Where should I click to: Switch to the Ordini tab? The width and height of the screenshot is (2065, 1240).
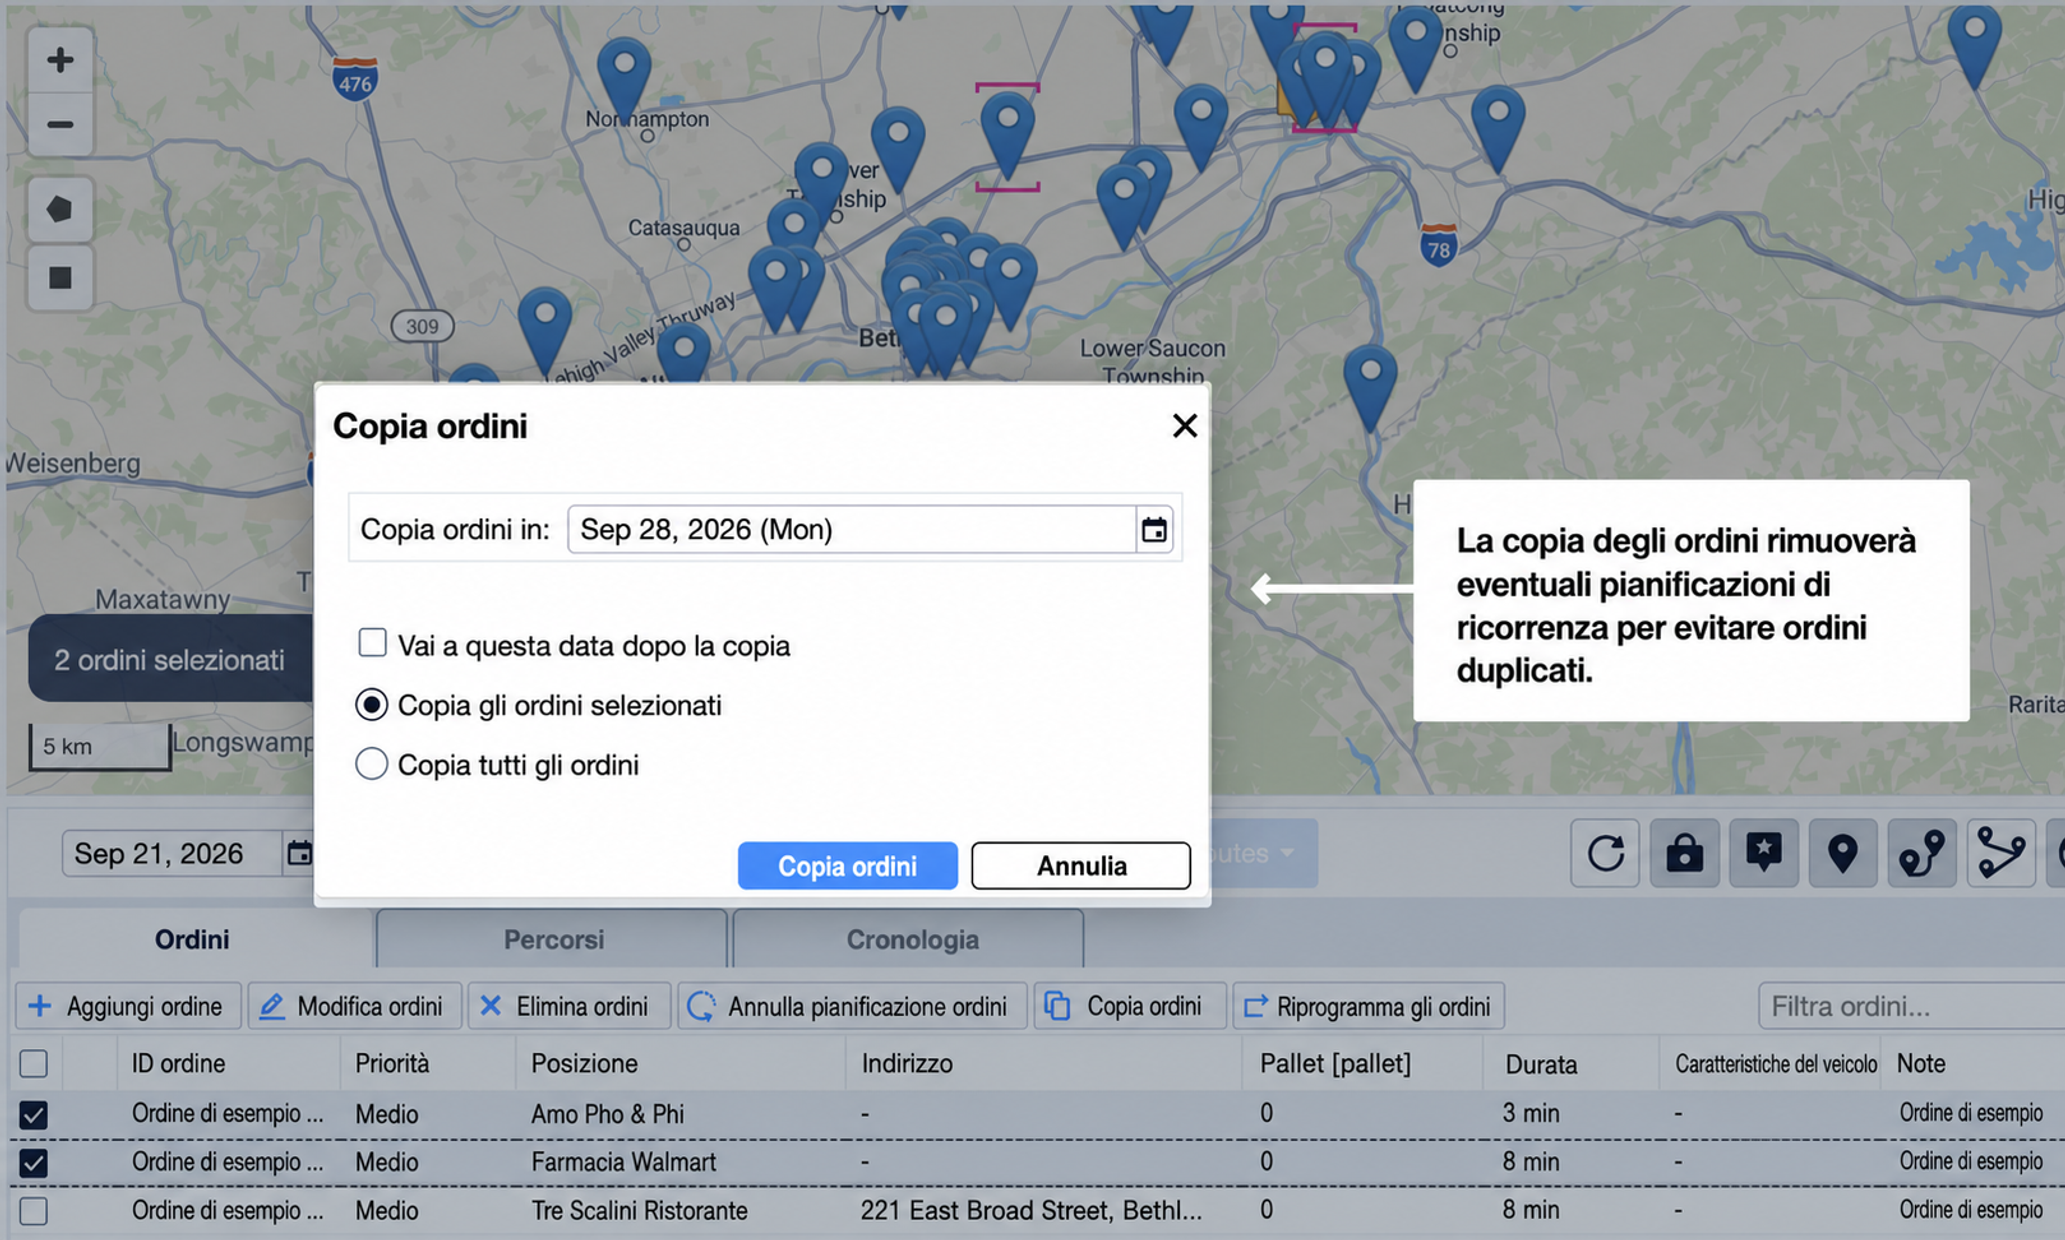click(x=192, y=939)
